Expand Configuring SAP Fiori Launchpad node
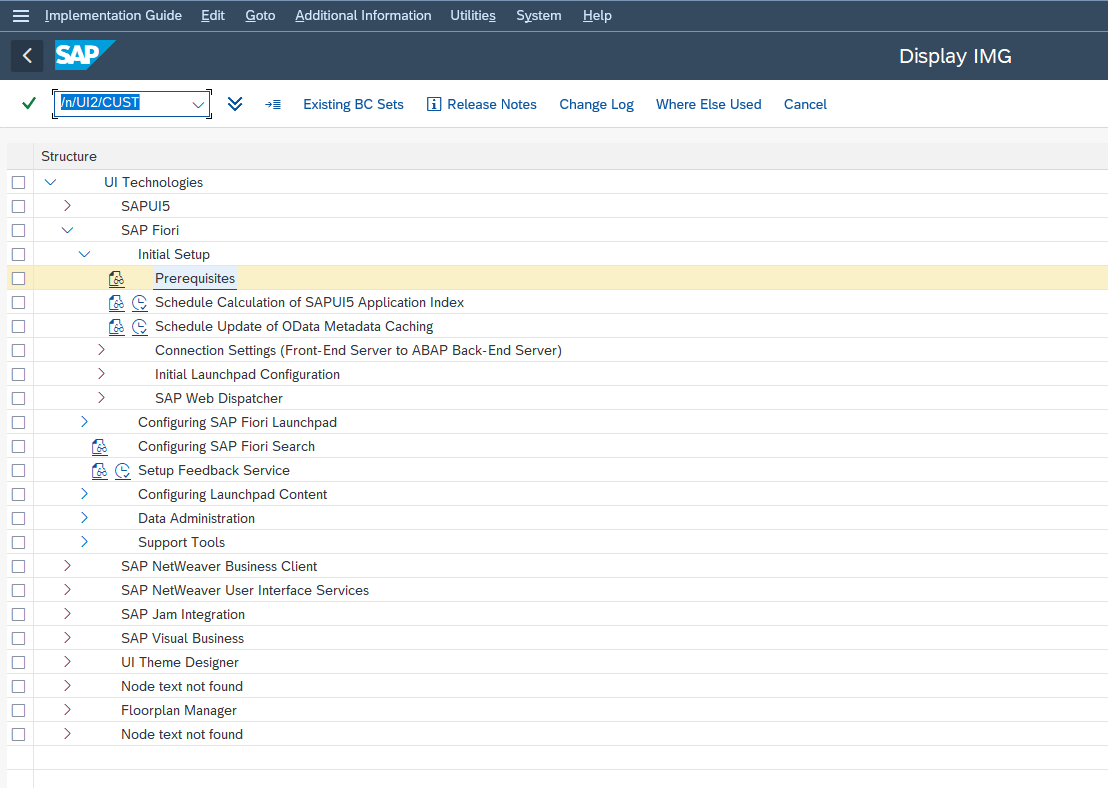The height and width of the screenshot is (788, 1108). (x=84, y=422)
